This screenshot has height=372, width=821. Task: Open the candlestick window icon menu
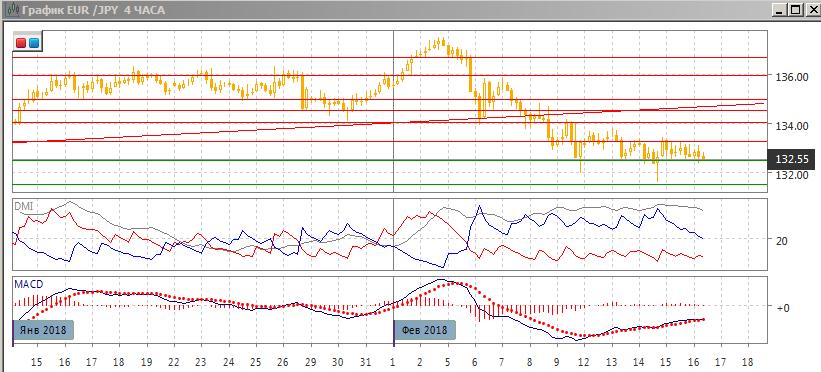(x=12, y=9)
